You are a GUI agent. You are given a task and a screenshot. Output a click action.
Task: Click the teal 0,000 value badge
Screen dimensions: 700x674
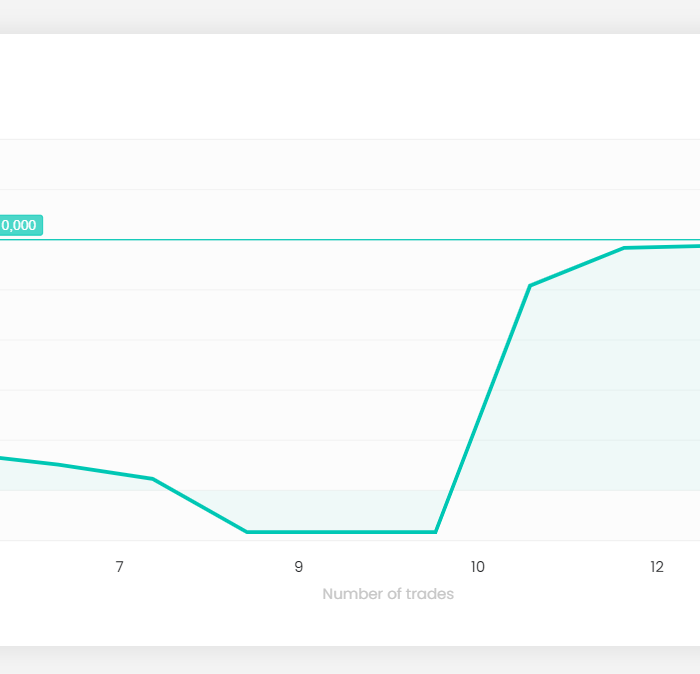click(x=21, y=225)
